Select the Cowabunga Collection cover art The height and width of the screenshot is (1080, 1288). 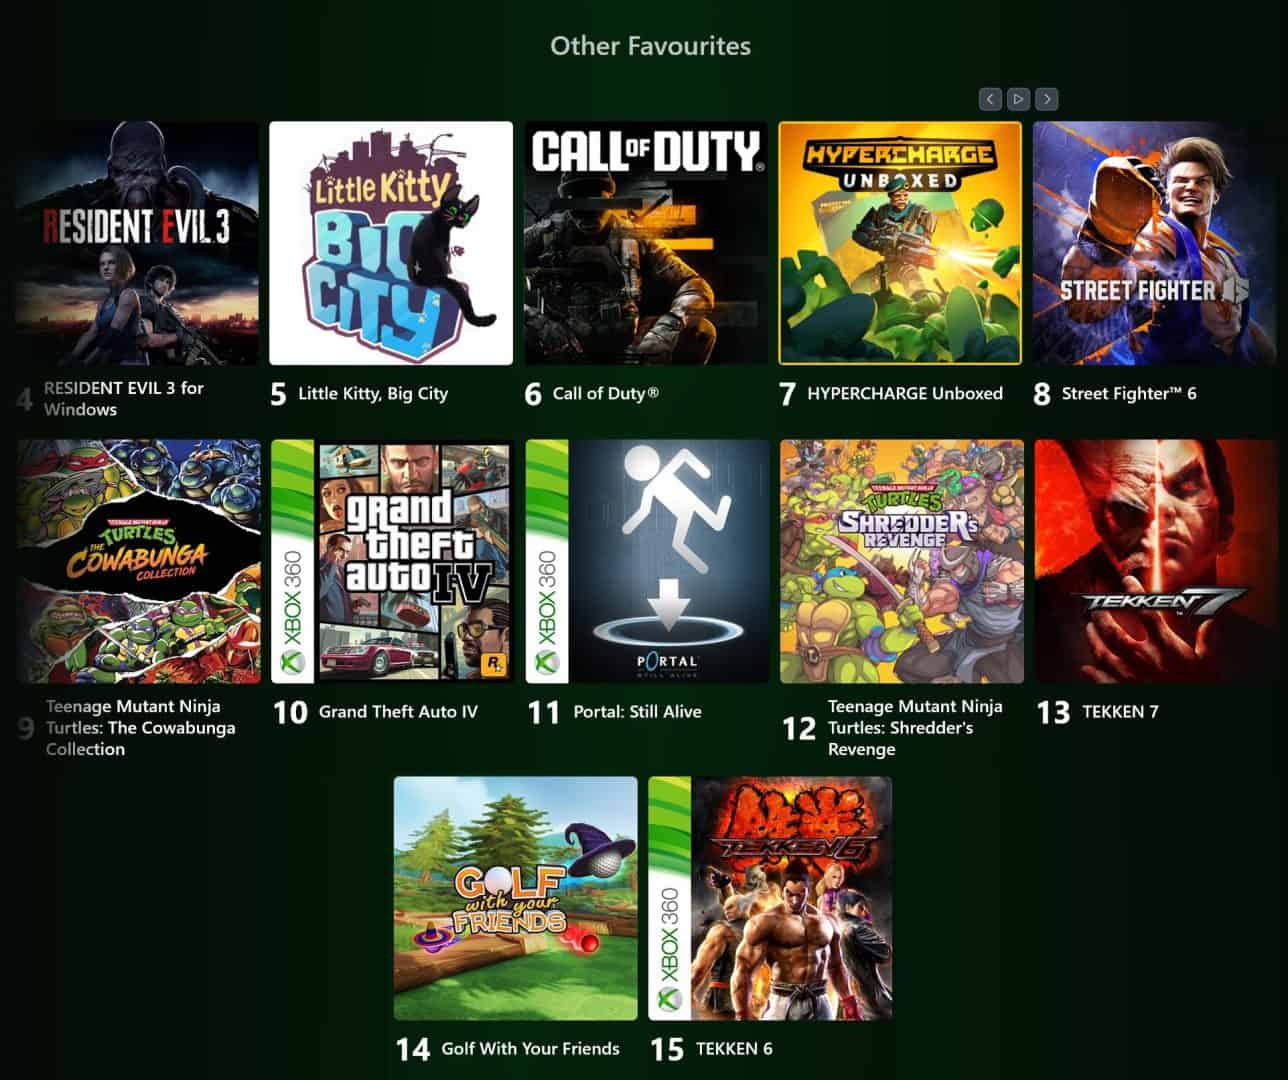139,561
